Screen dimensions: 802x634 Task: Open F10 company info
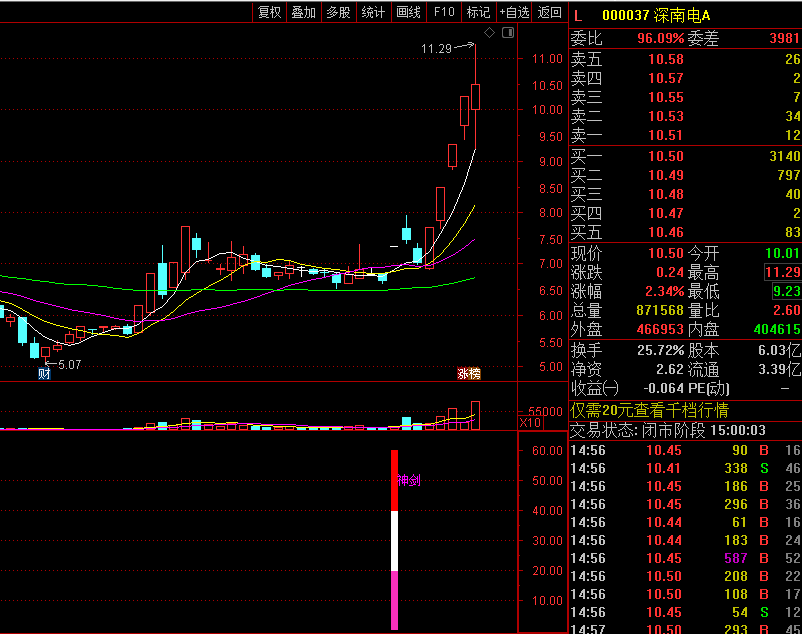(444, 12)
